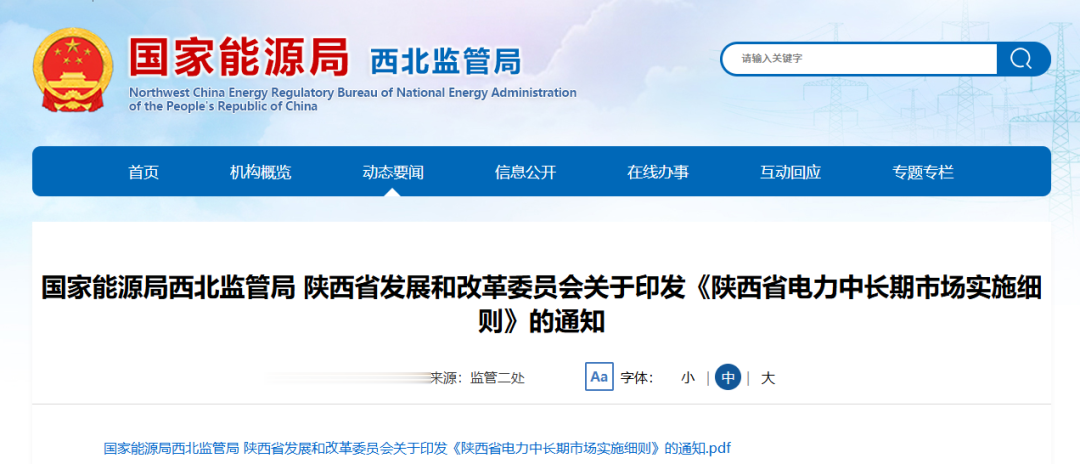The image size is (1080, 464).
Task: Open the 信息公开 menu item
Action: [x=525, y=172]
